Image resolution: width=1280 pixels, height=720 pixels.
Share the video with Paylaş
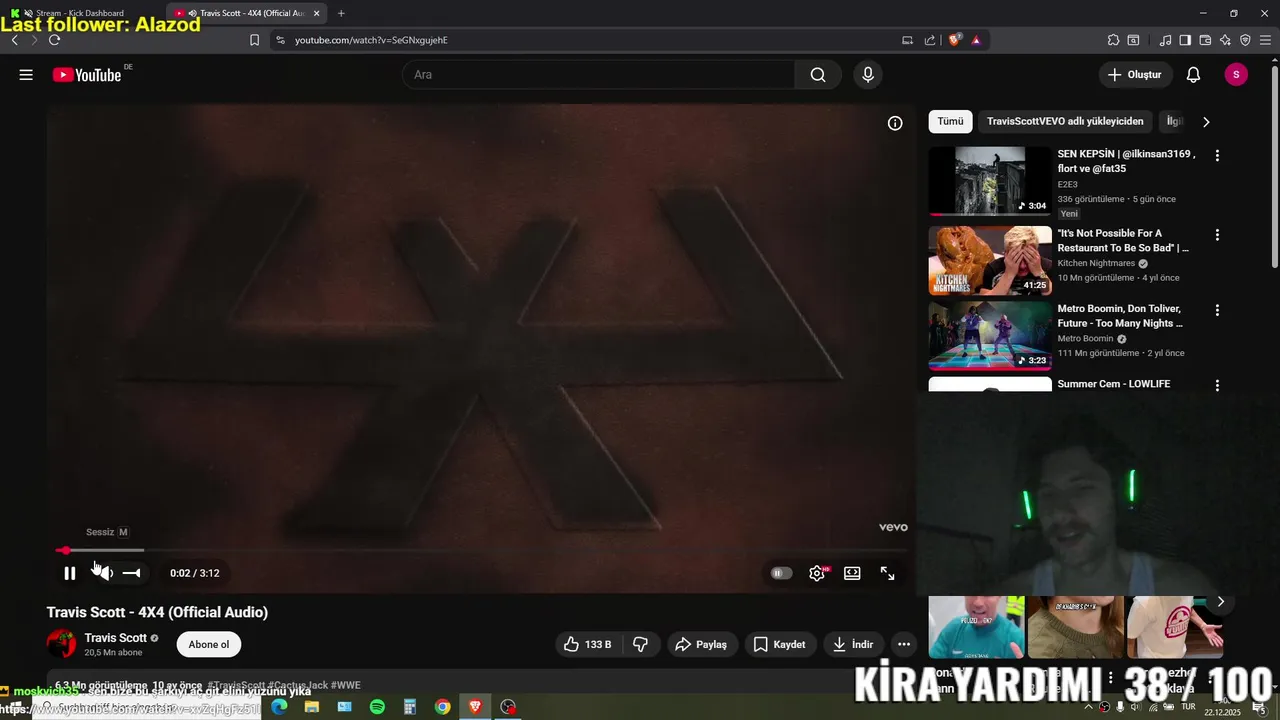click(x=701, y=644)
